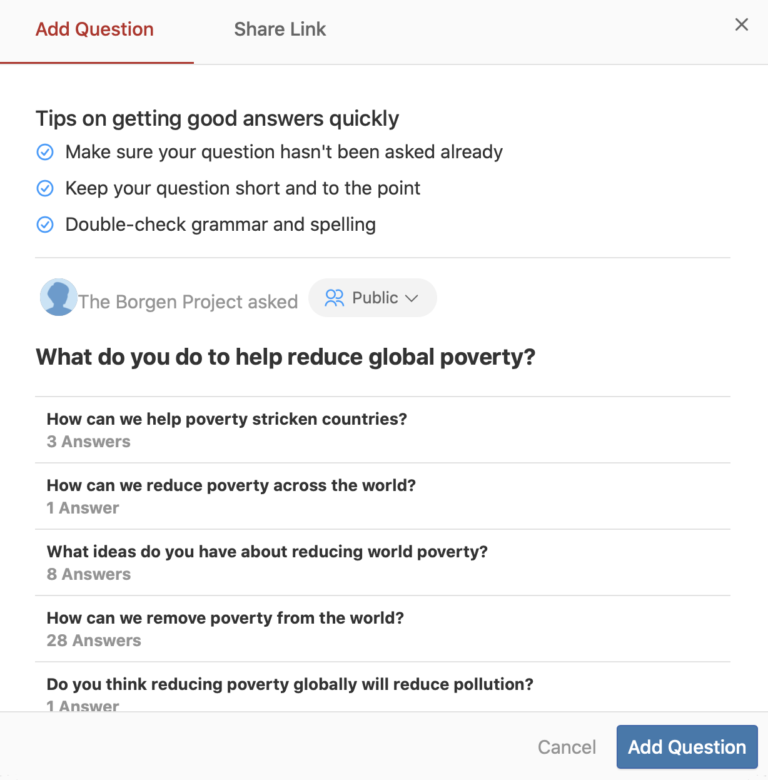The width and height of the screenshot is (768, 780).
Task: Open 'What ideas do you have about reducing world poverty?'
Action: click(x=383, y=562)
